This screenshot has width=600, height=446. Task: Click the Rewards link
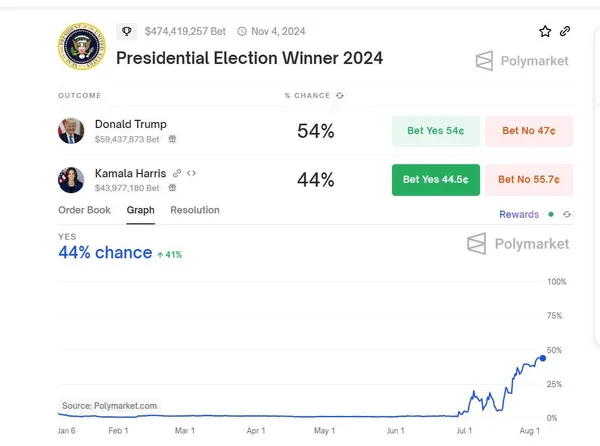(519, 214)
